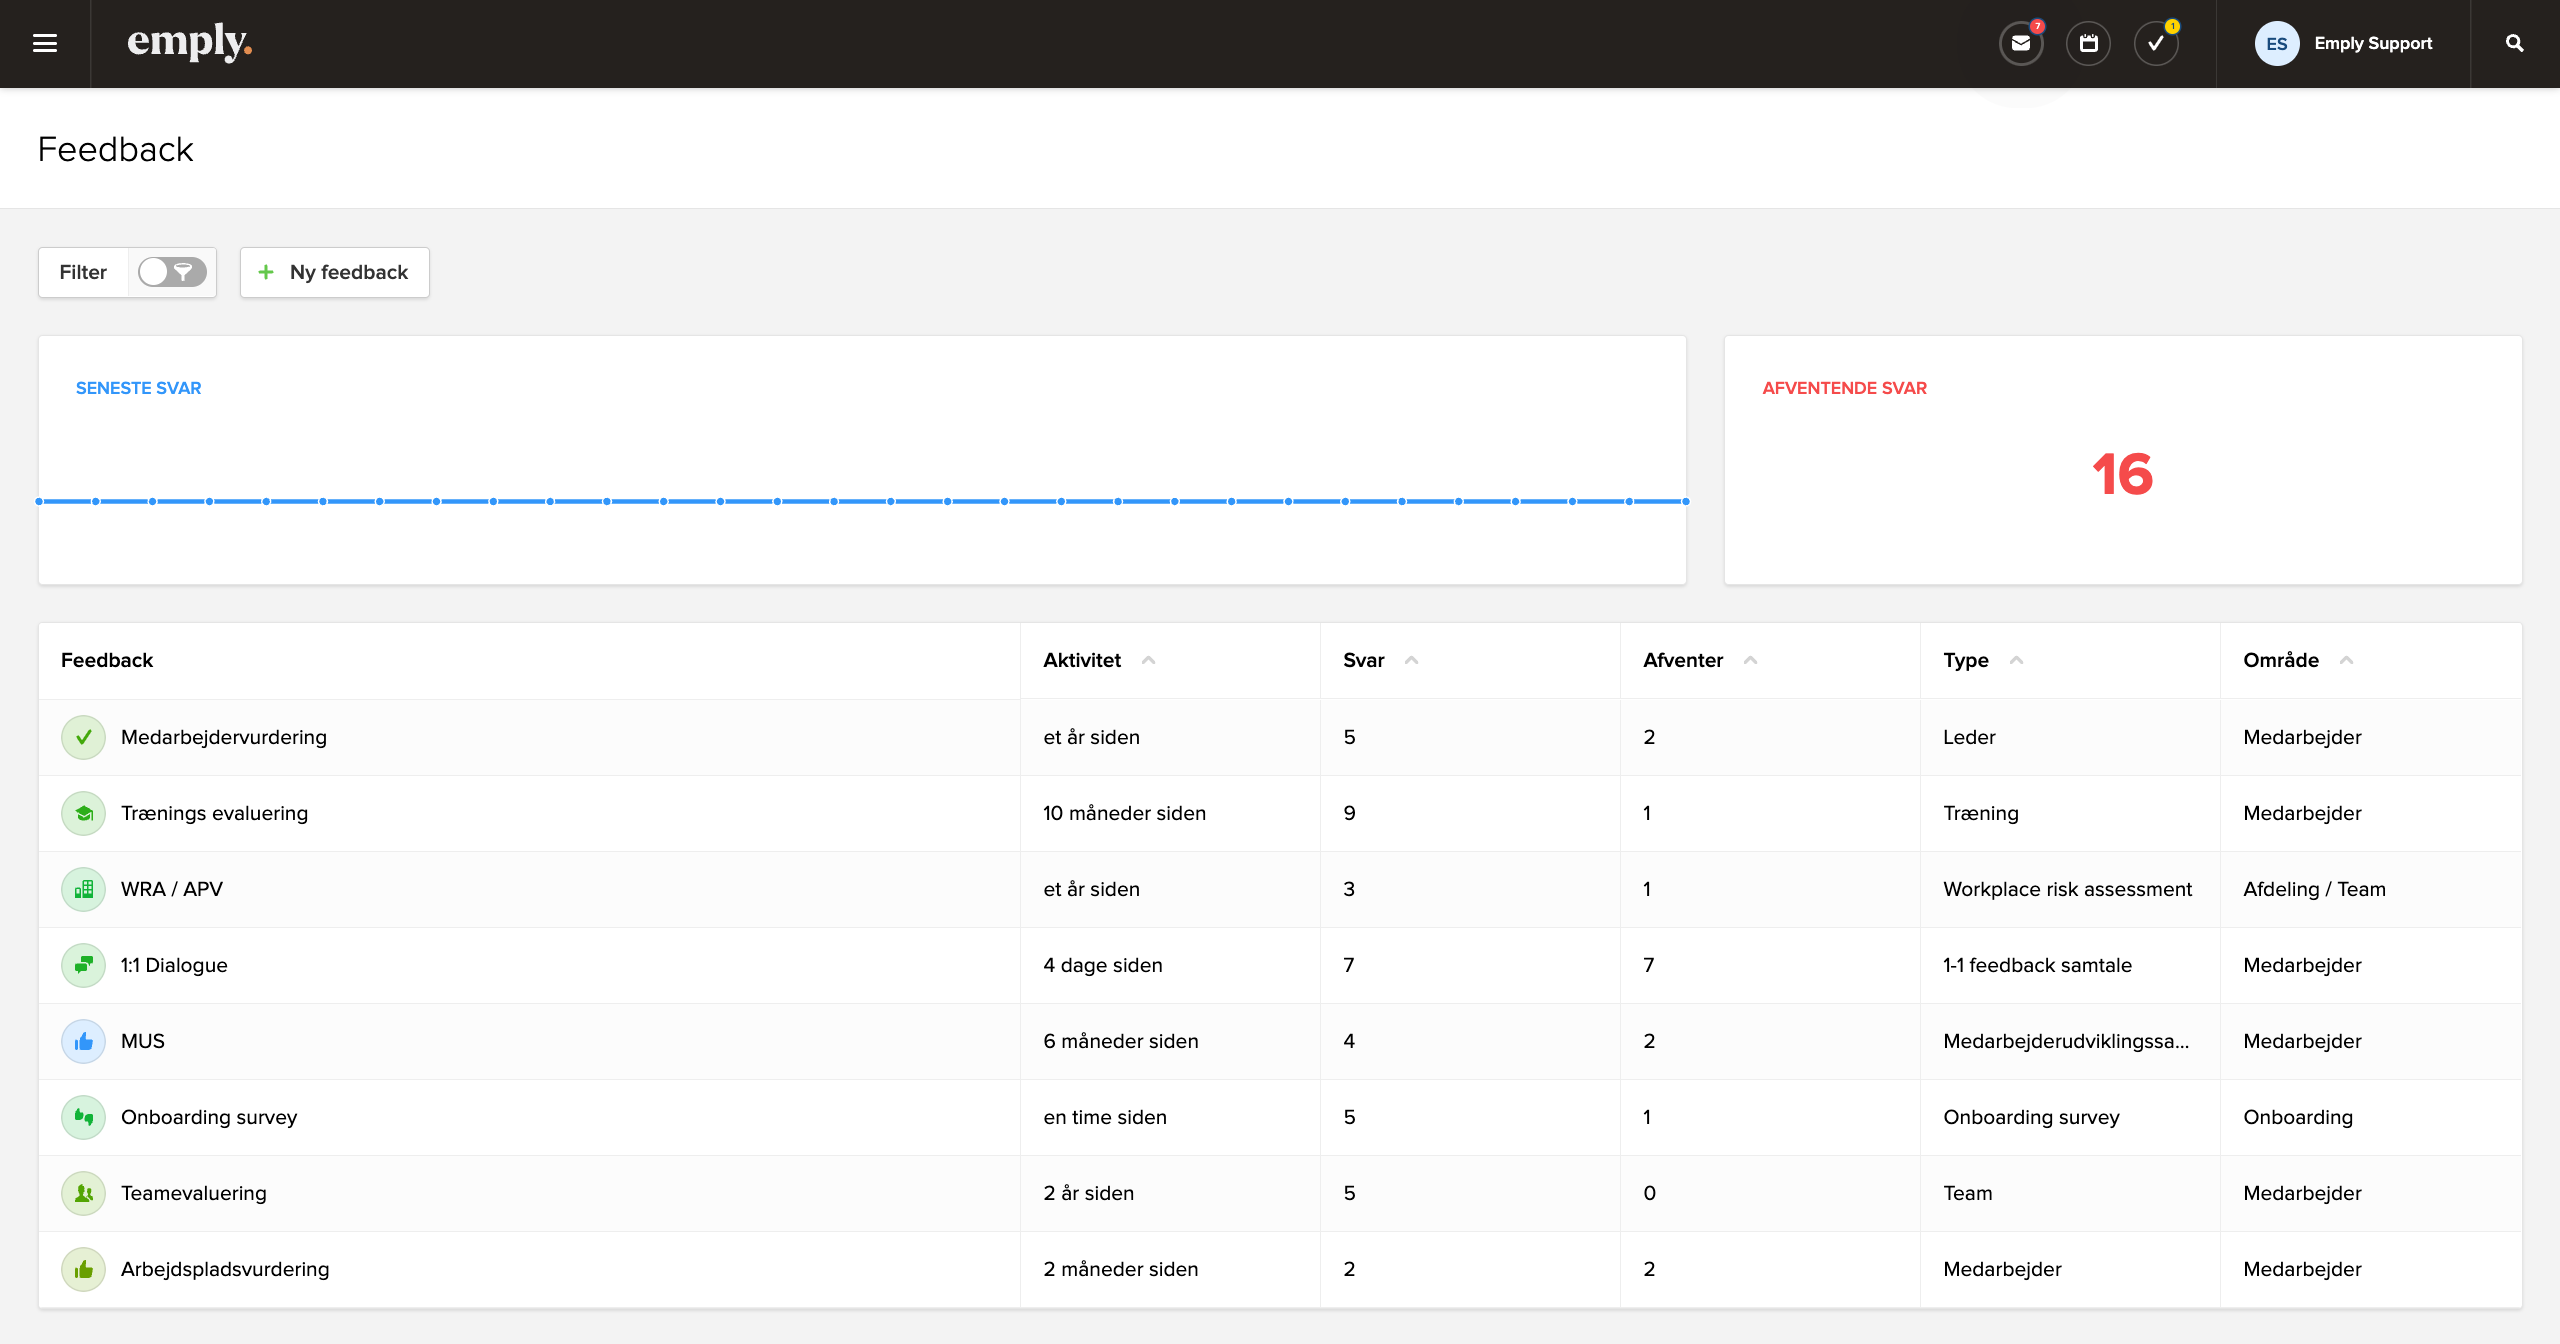This screenshot has height=1344, width=2560.
Task: Toggle the Filter switch on
Action: click(172, 272)
